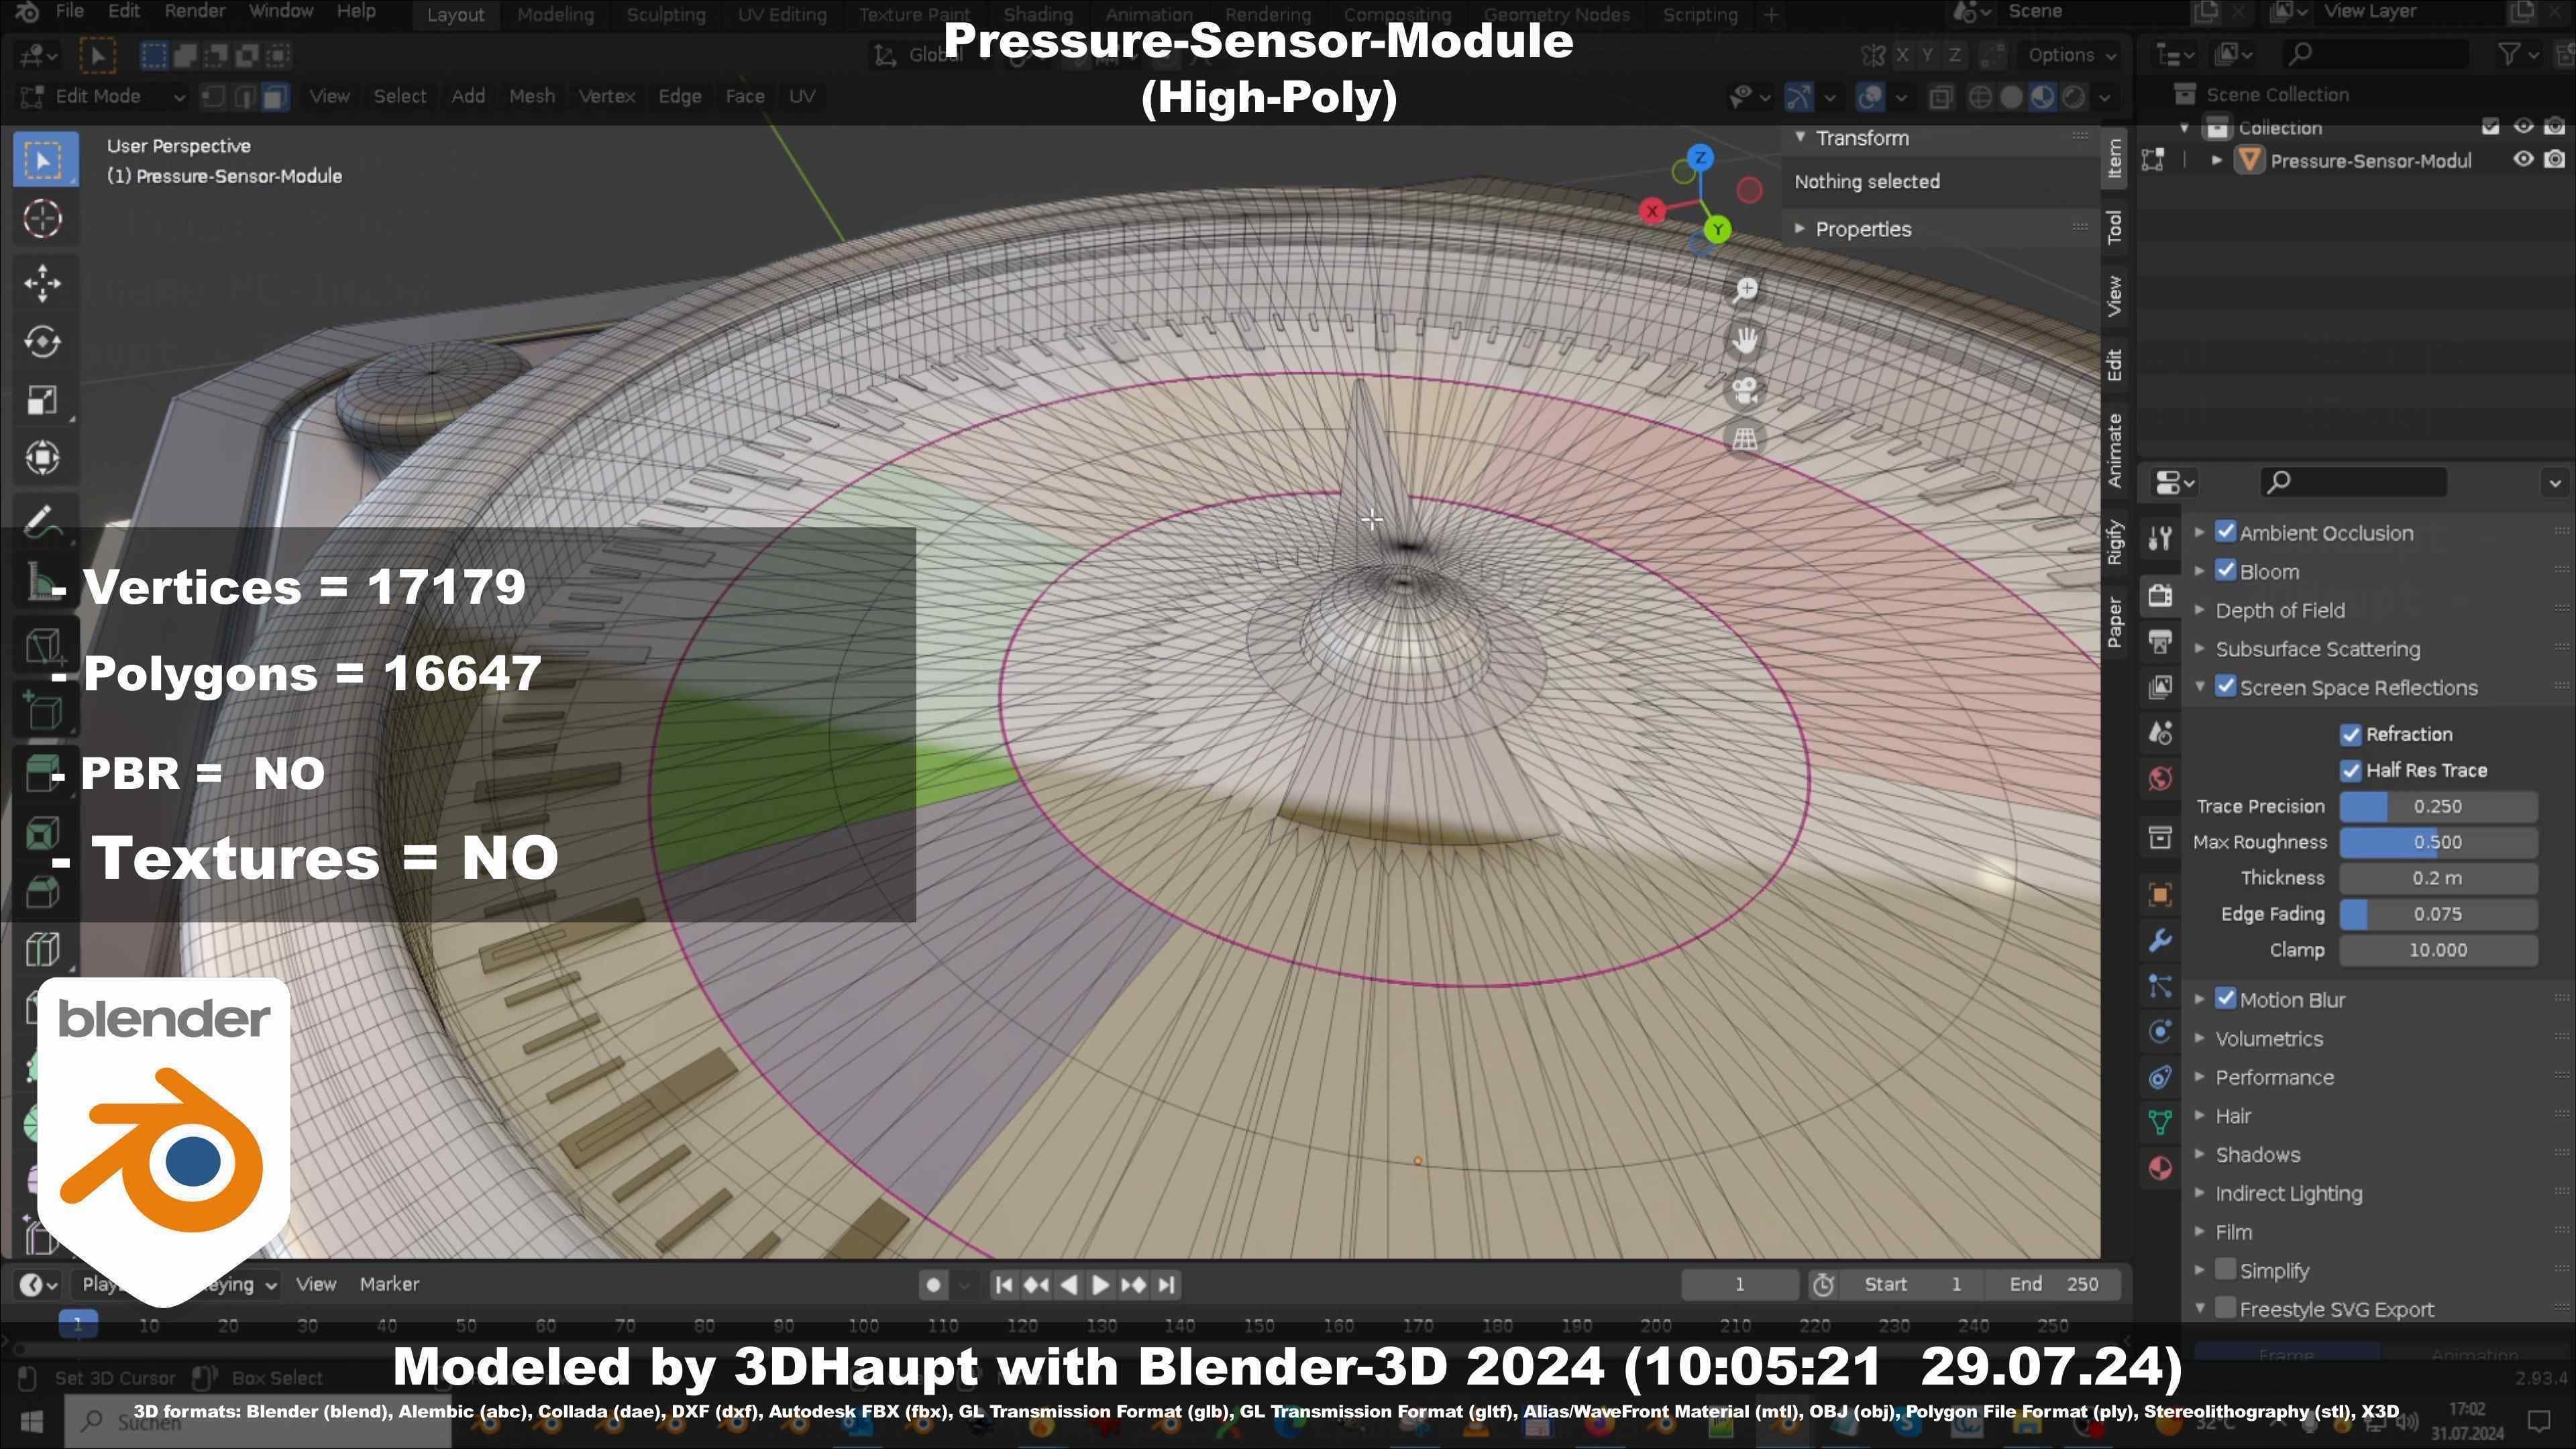Select the Annotate pencil tool
Image resolution: width=2576 pixels, height=1449 pixels.
coord(43,523)
